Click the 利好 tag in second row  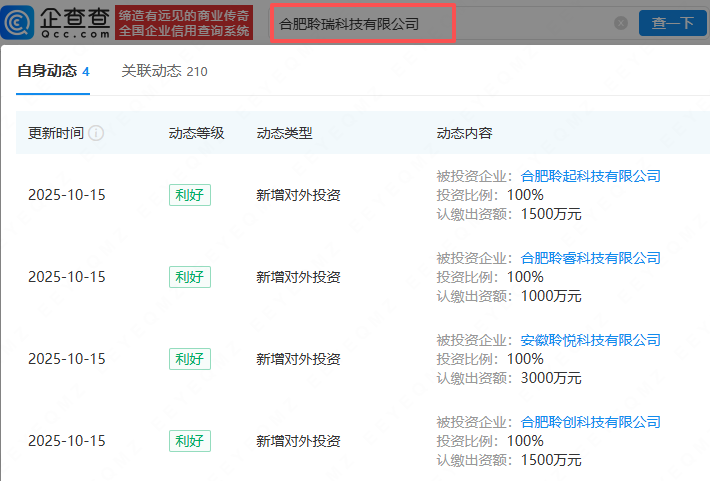[x=189, y=277]
